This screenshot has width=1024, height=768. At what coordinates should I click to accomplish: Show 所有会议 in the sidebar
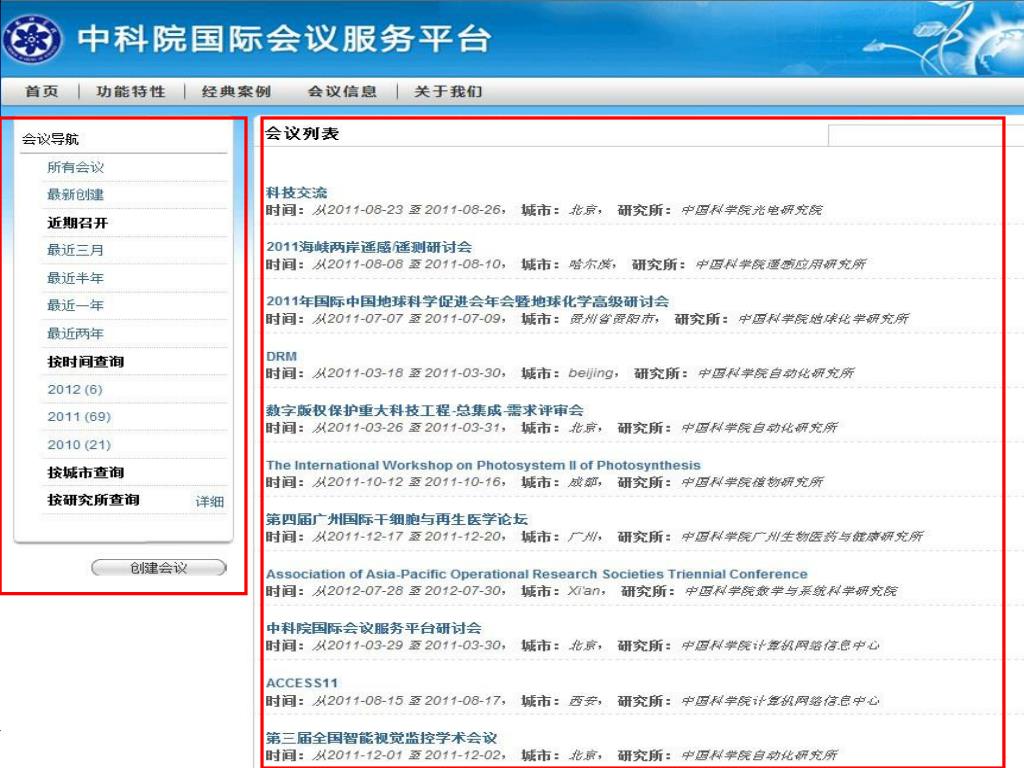(76, 167)
